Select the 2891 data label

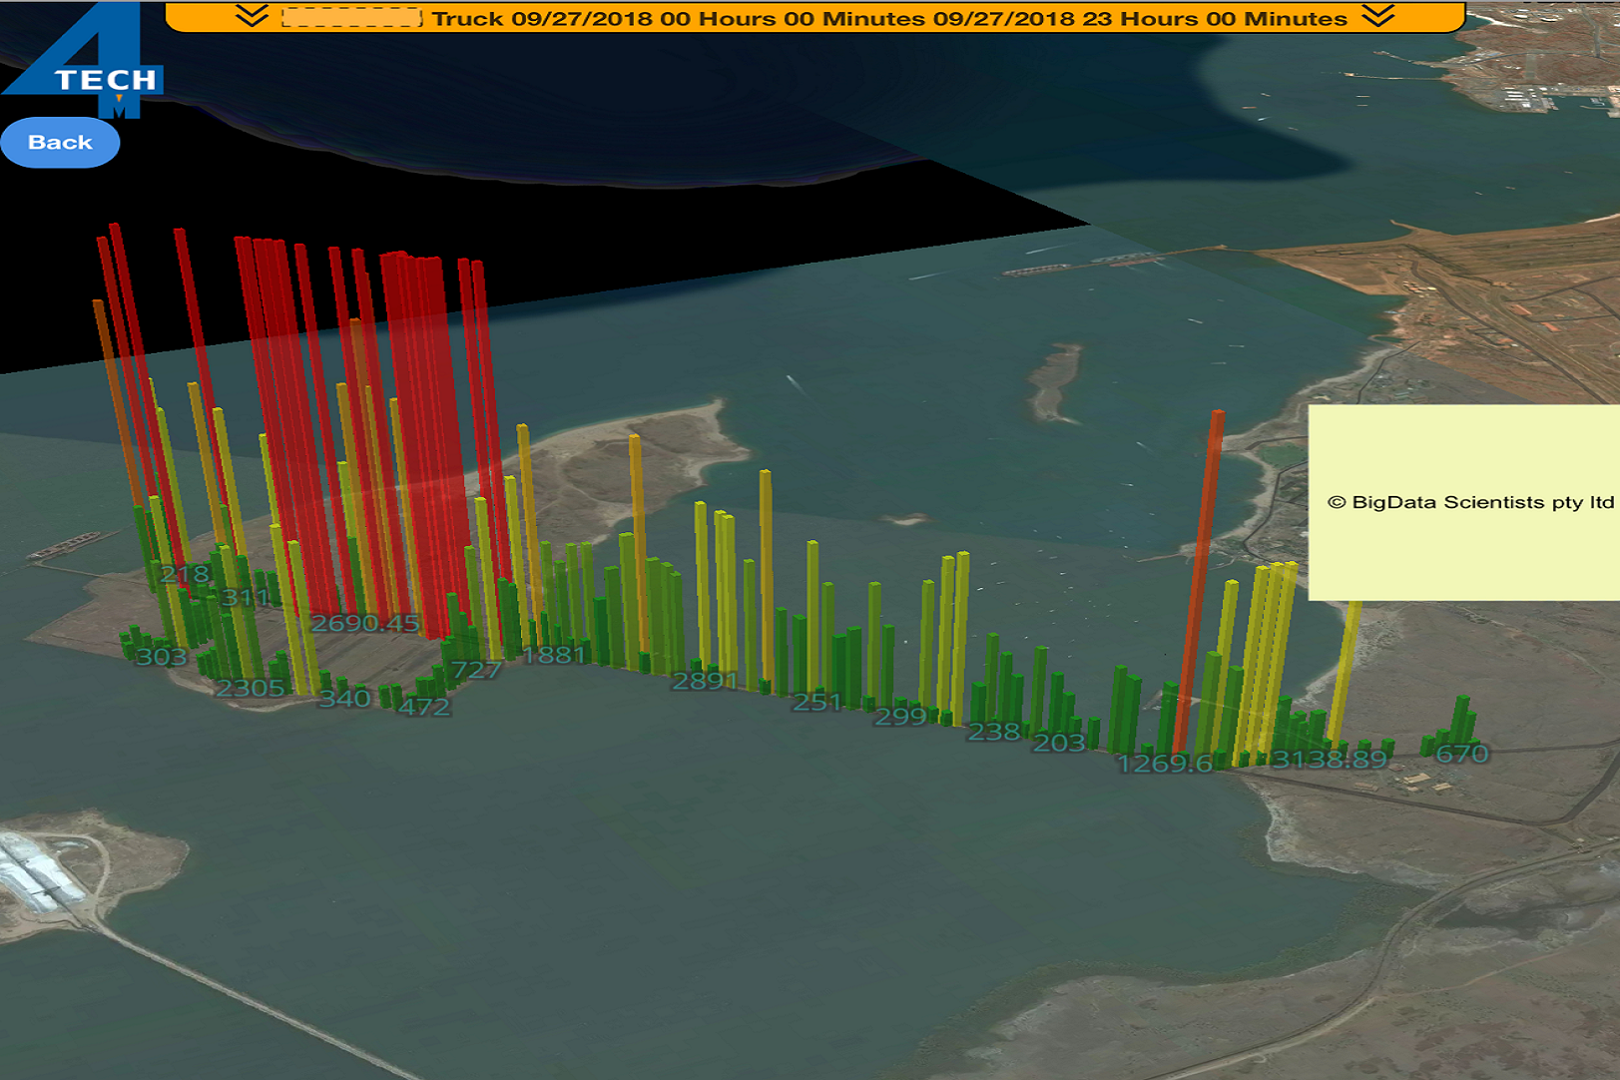705,681
